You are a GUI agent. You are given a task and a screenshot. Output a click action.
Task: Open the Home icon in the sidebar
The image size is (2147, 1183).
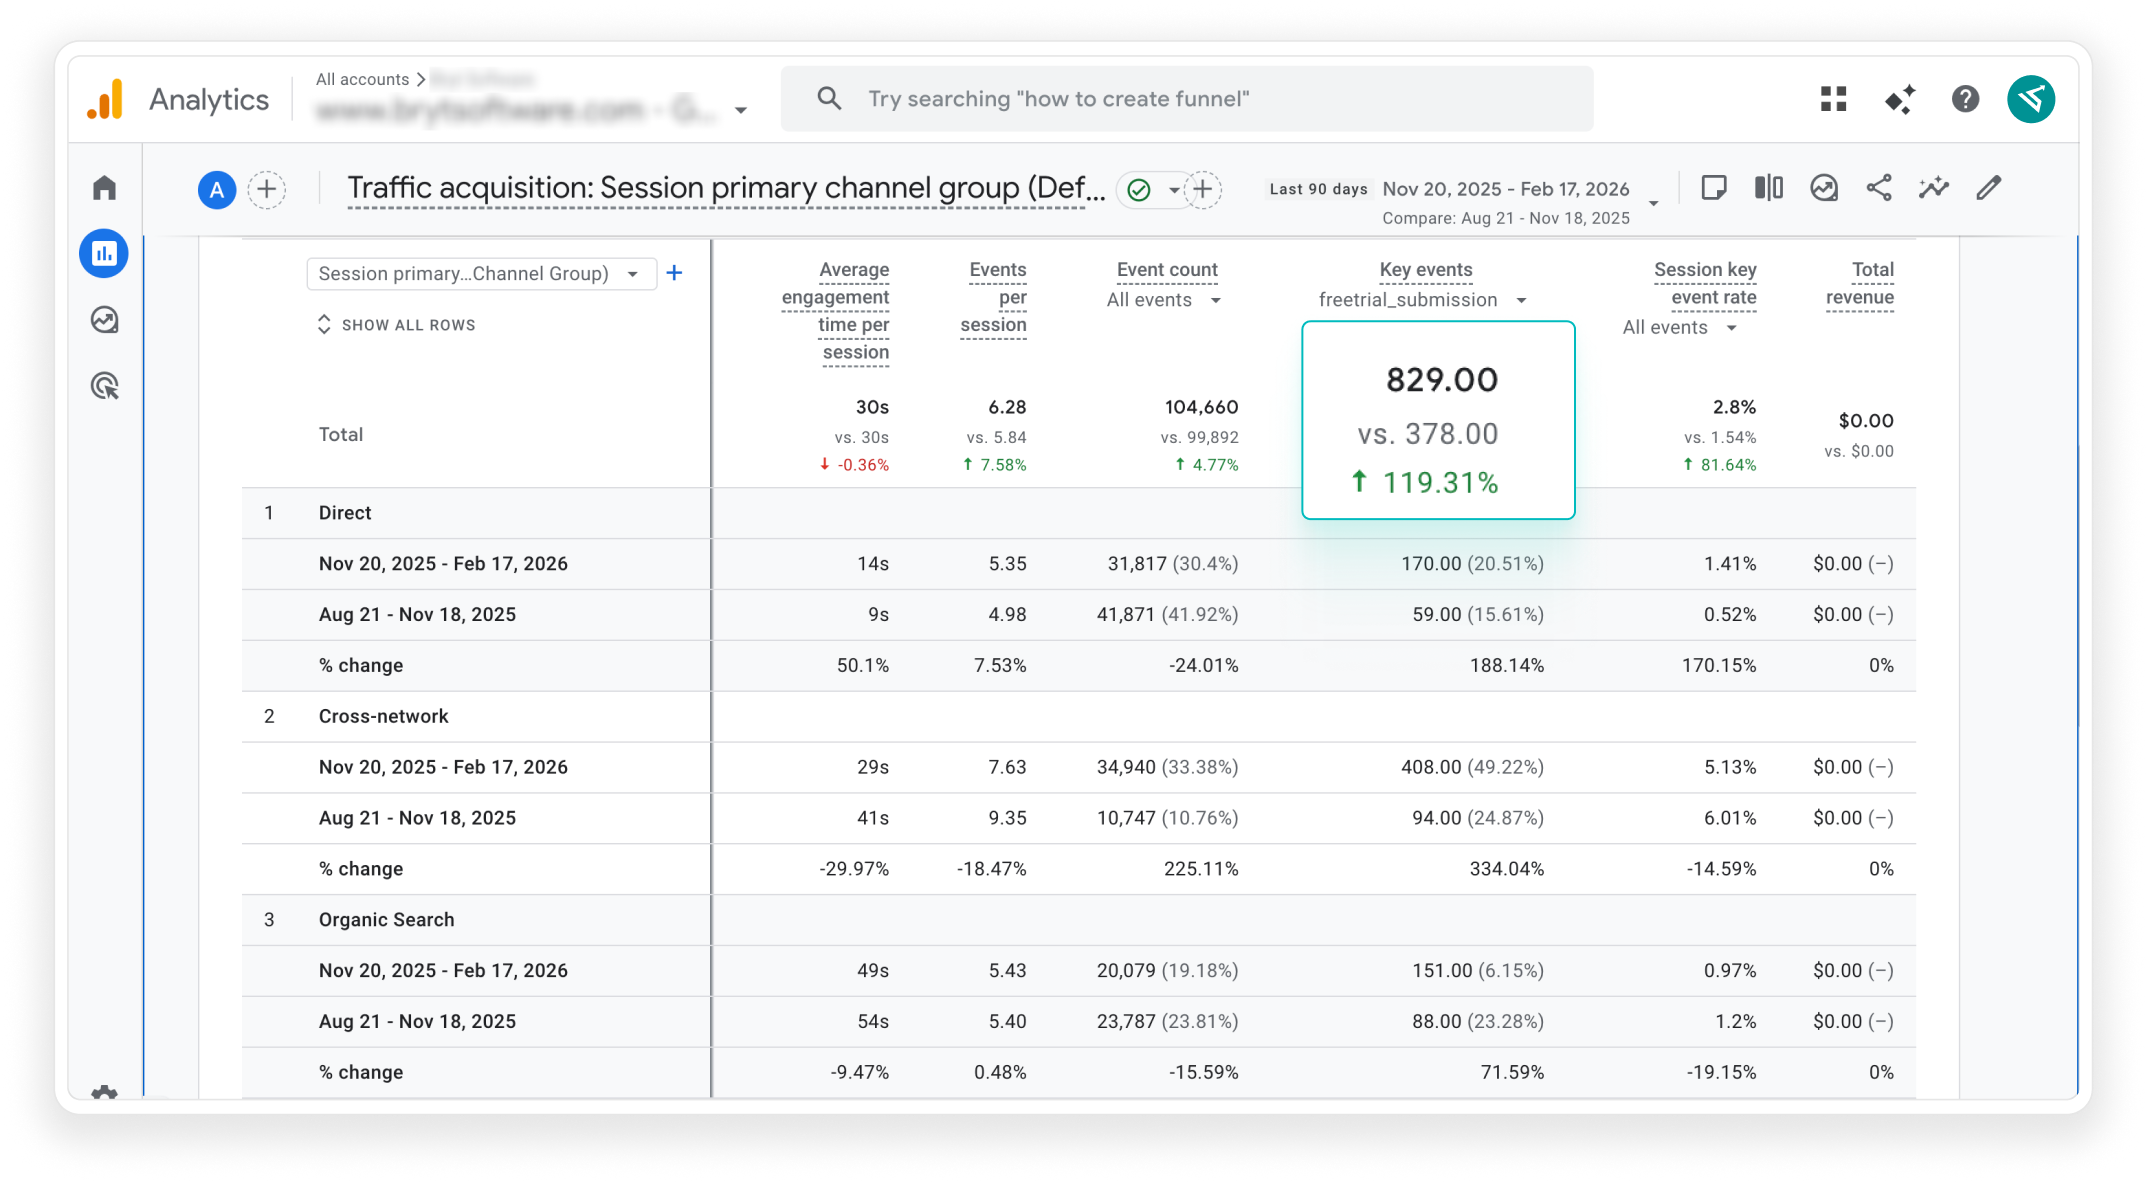tap(104, 188)
